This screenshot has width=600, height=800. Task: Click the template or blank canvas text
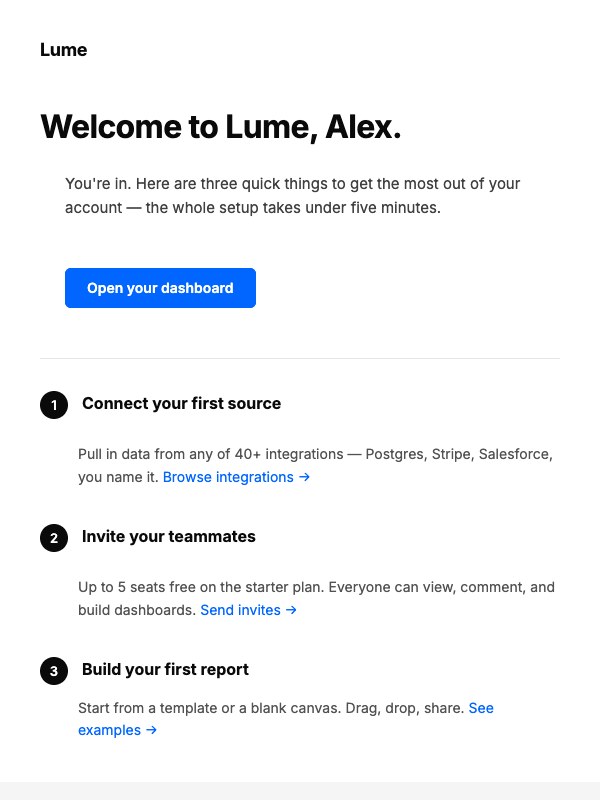[x=271, y=708]
